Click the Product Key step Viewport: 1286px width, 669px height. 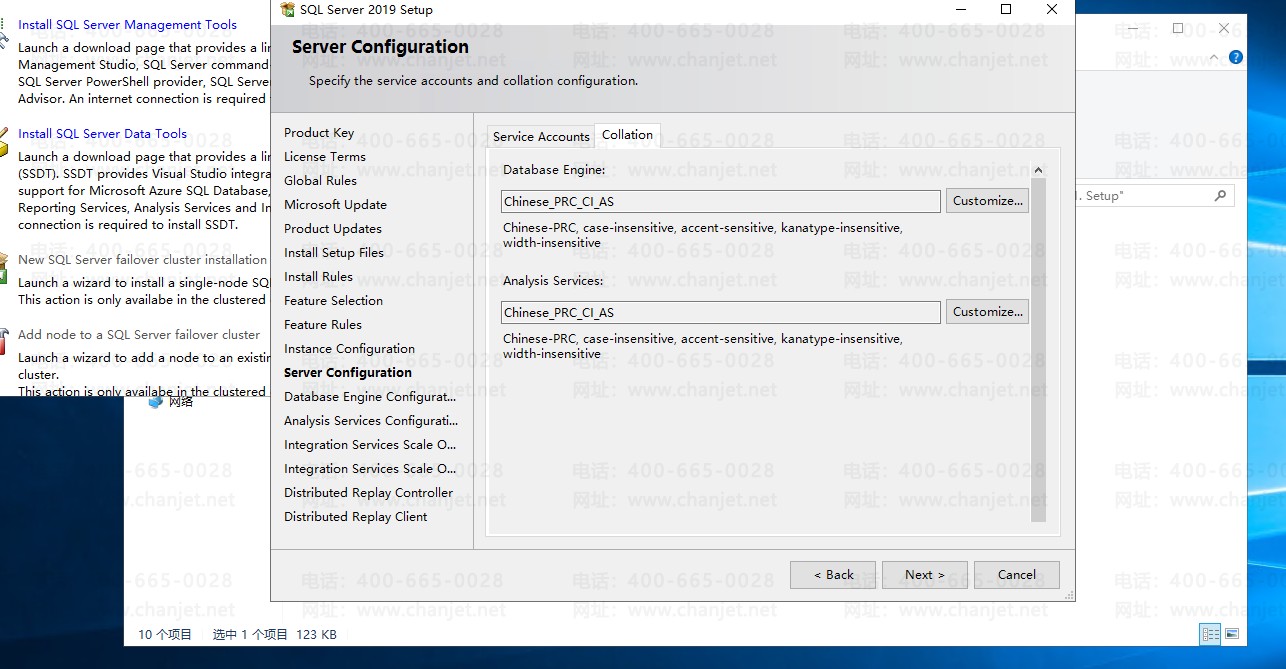[x=319, y=133]
